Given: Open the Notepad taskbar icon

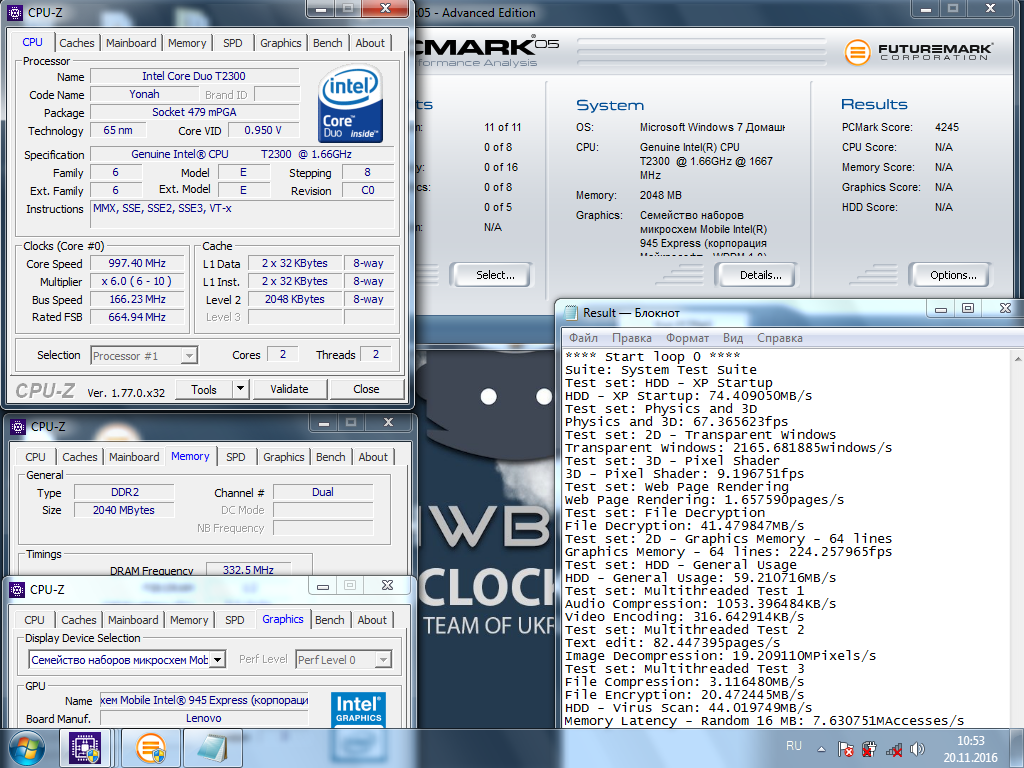Looking at the screenshot, I should (213, 748).
